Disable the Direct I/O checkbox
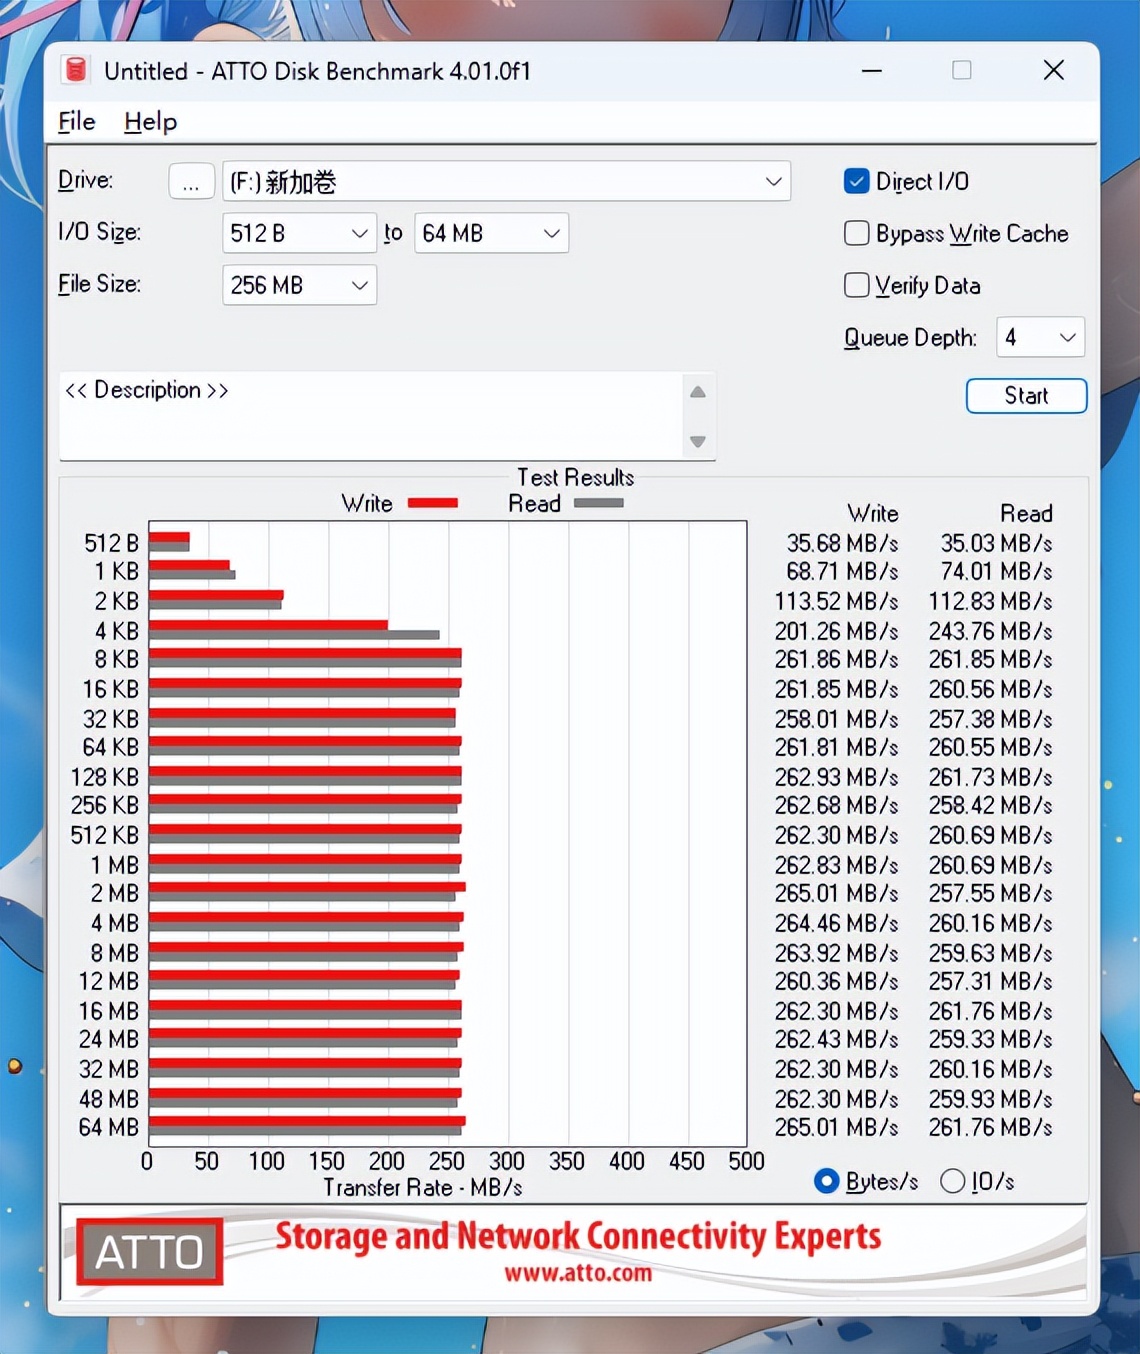 click(x=856, y=181)
